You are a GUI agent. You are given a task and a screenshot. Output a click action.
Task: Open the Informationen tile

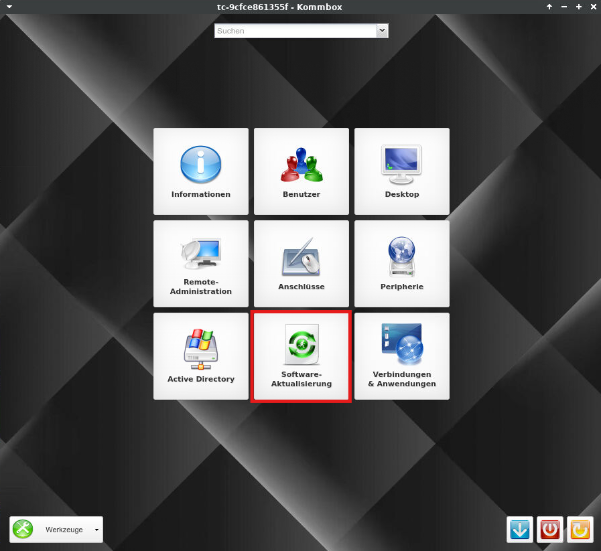(201, 171)
